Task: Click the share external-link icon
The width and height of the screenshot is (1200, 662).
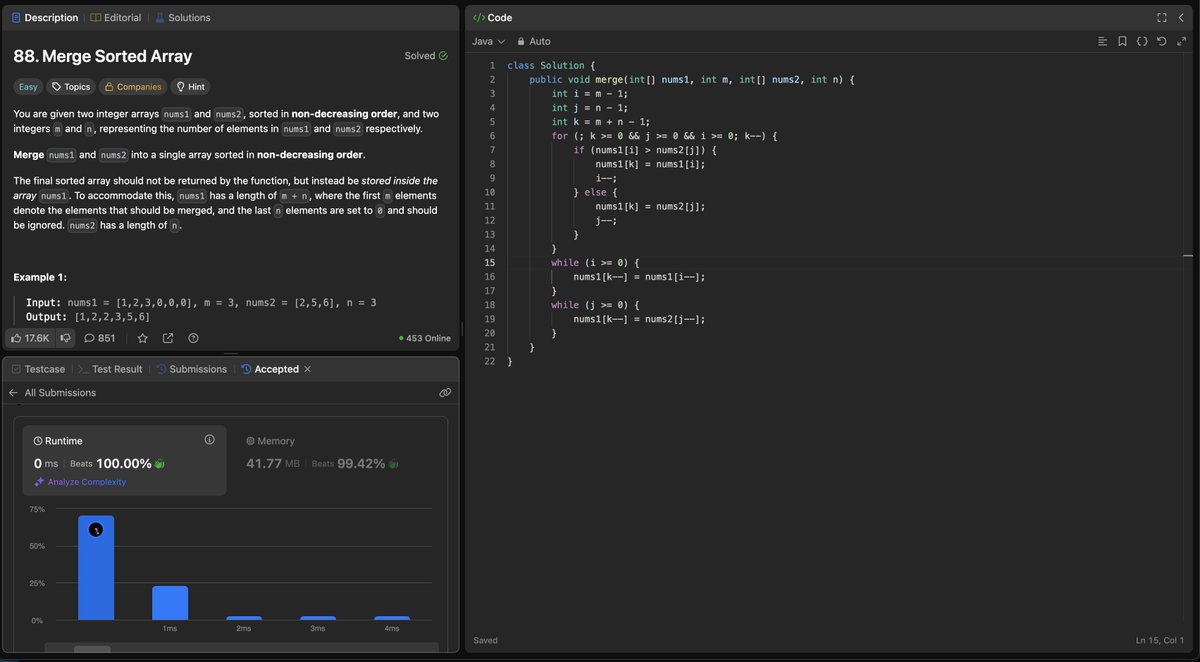Action: [x=168, y=338]
